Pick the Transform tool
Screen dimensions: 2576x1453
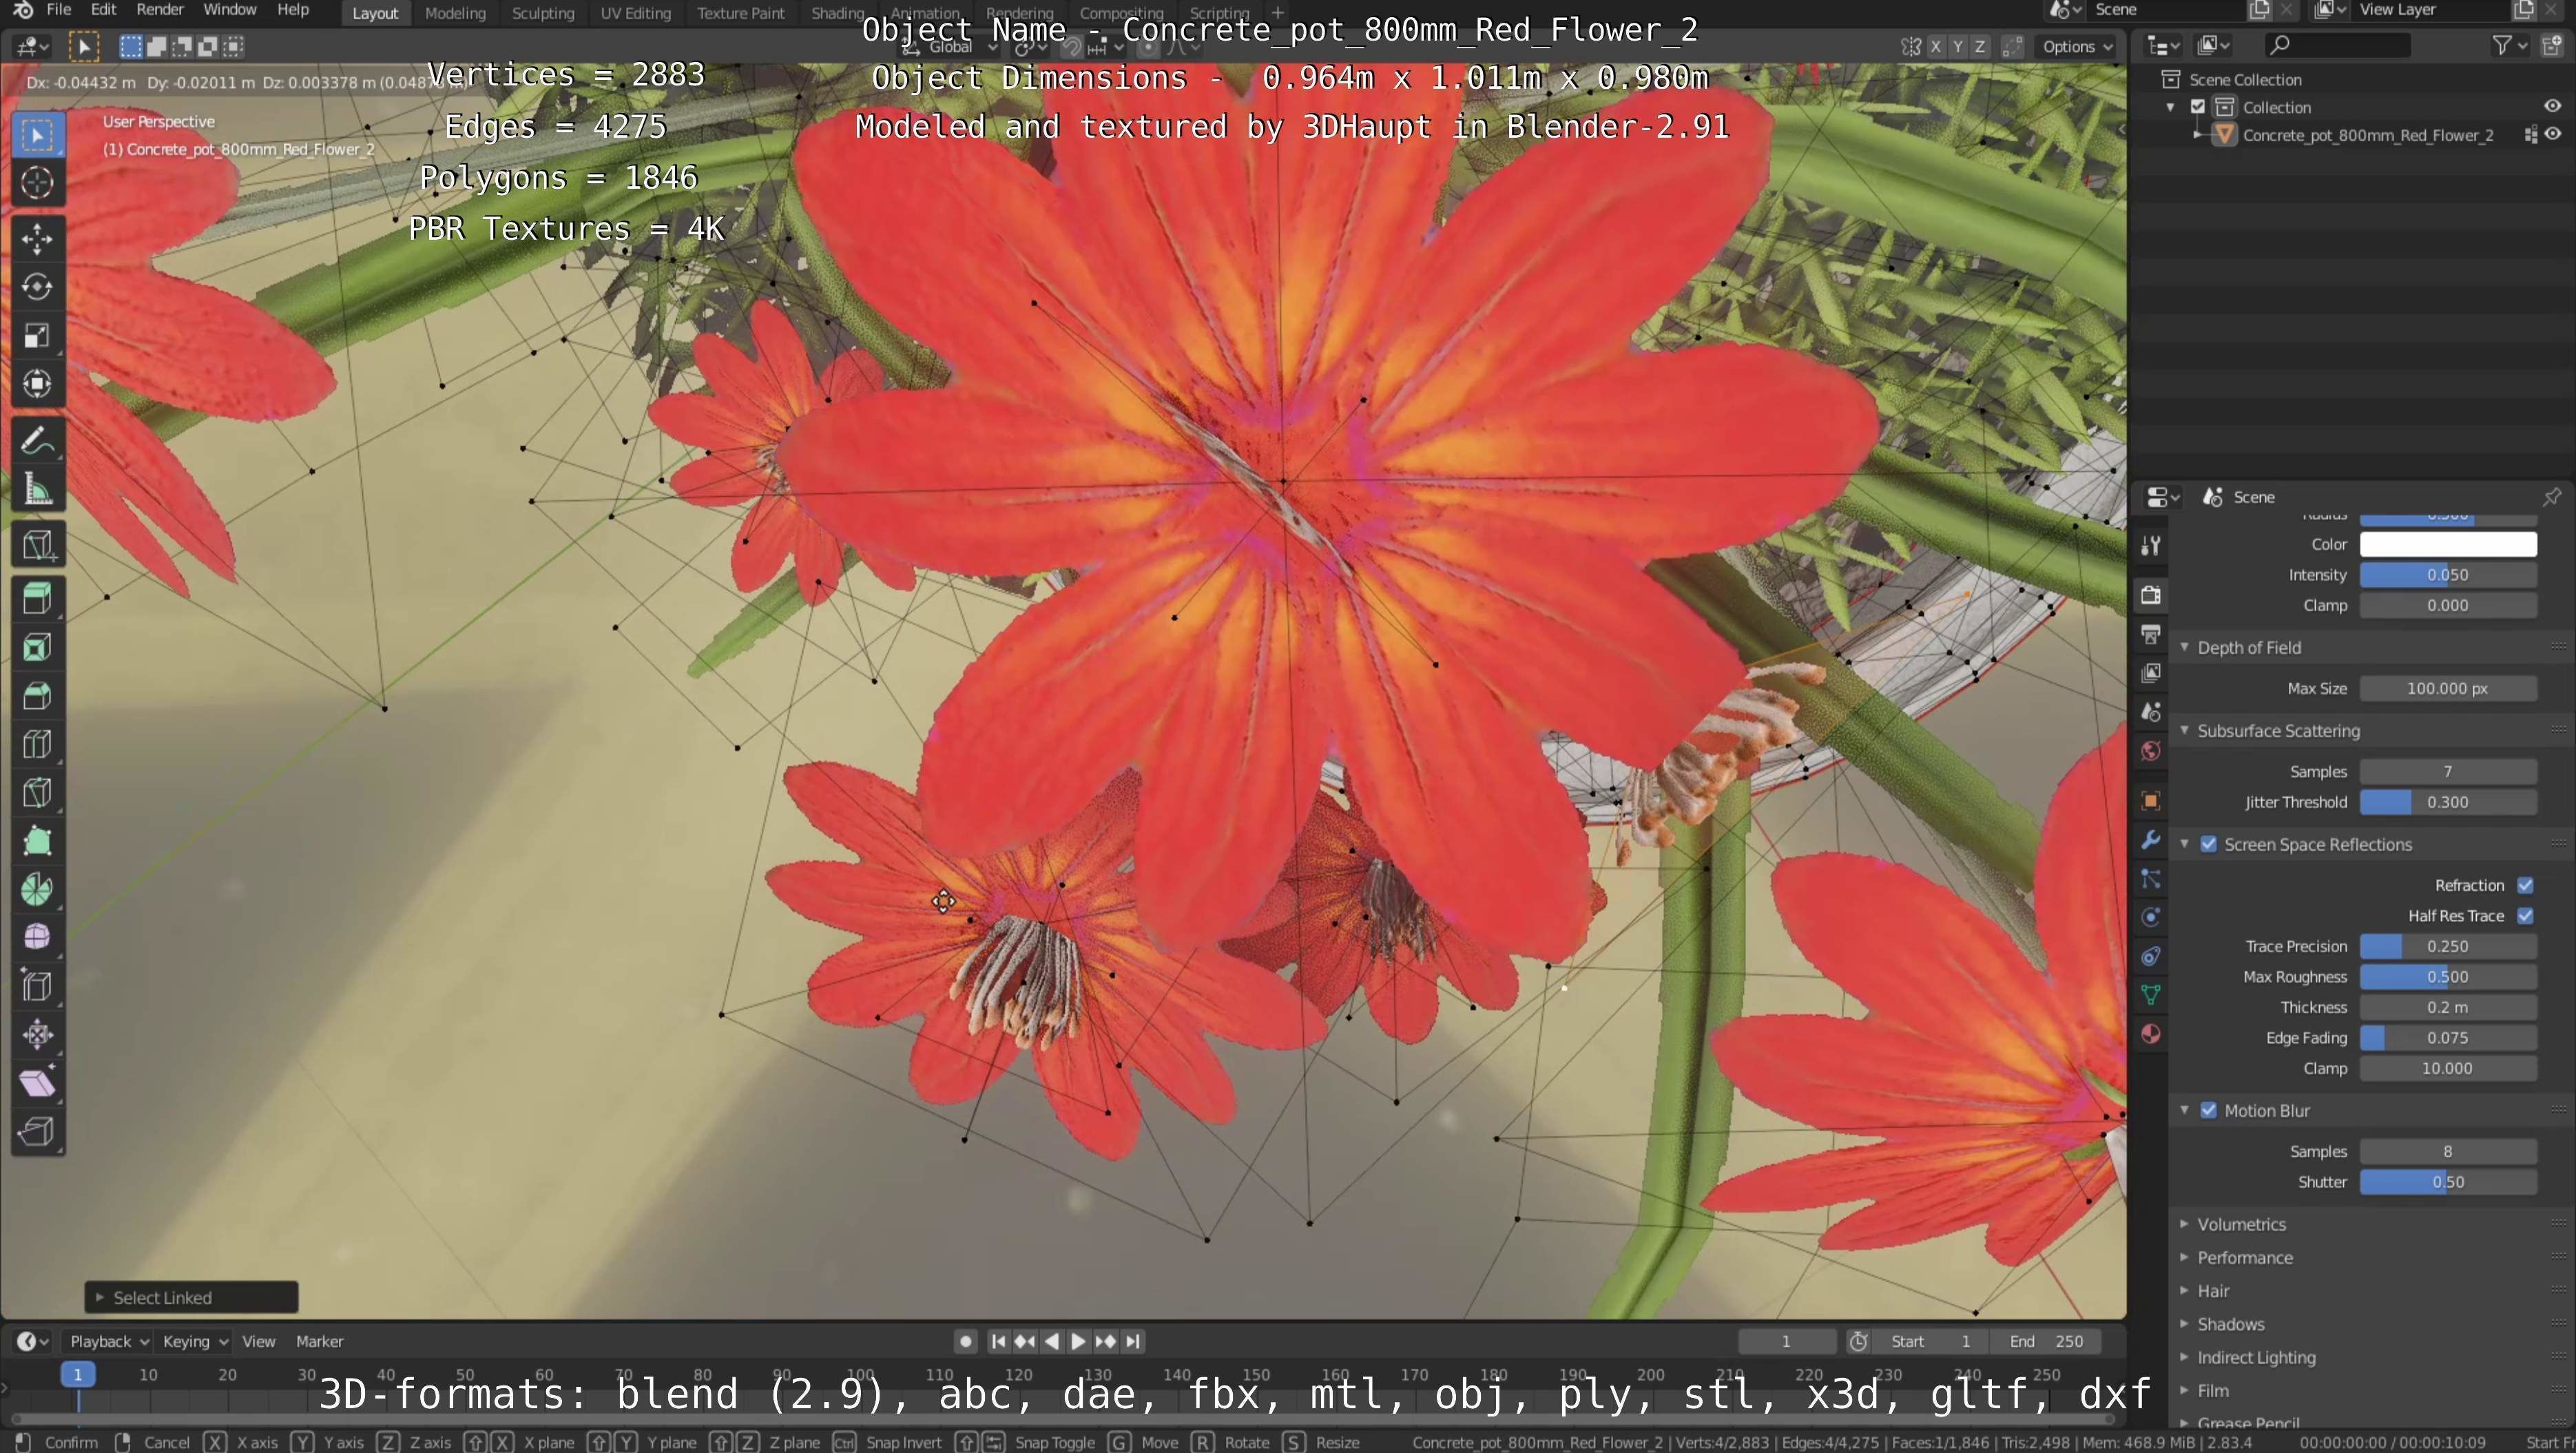37,384
